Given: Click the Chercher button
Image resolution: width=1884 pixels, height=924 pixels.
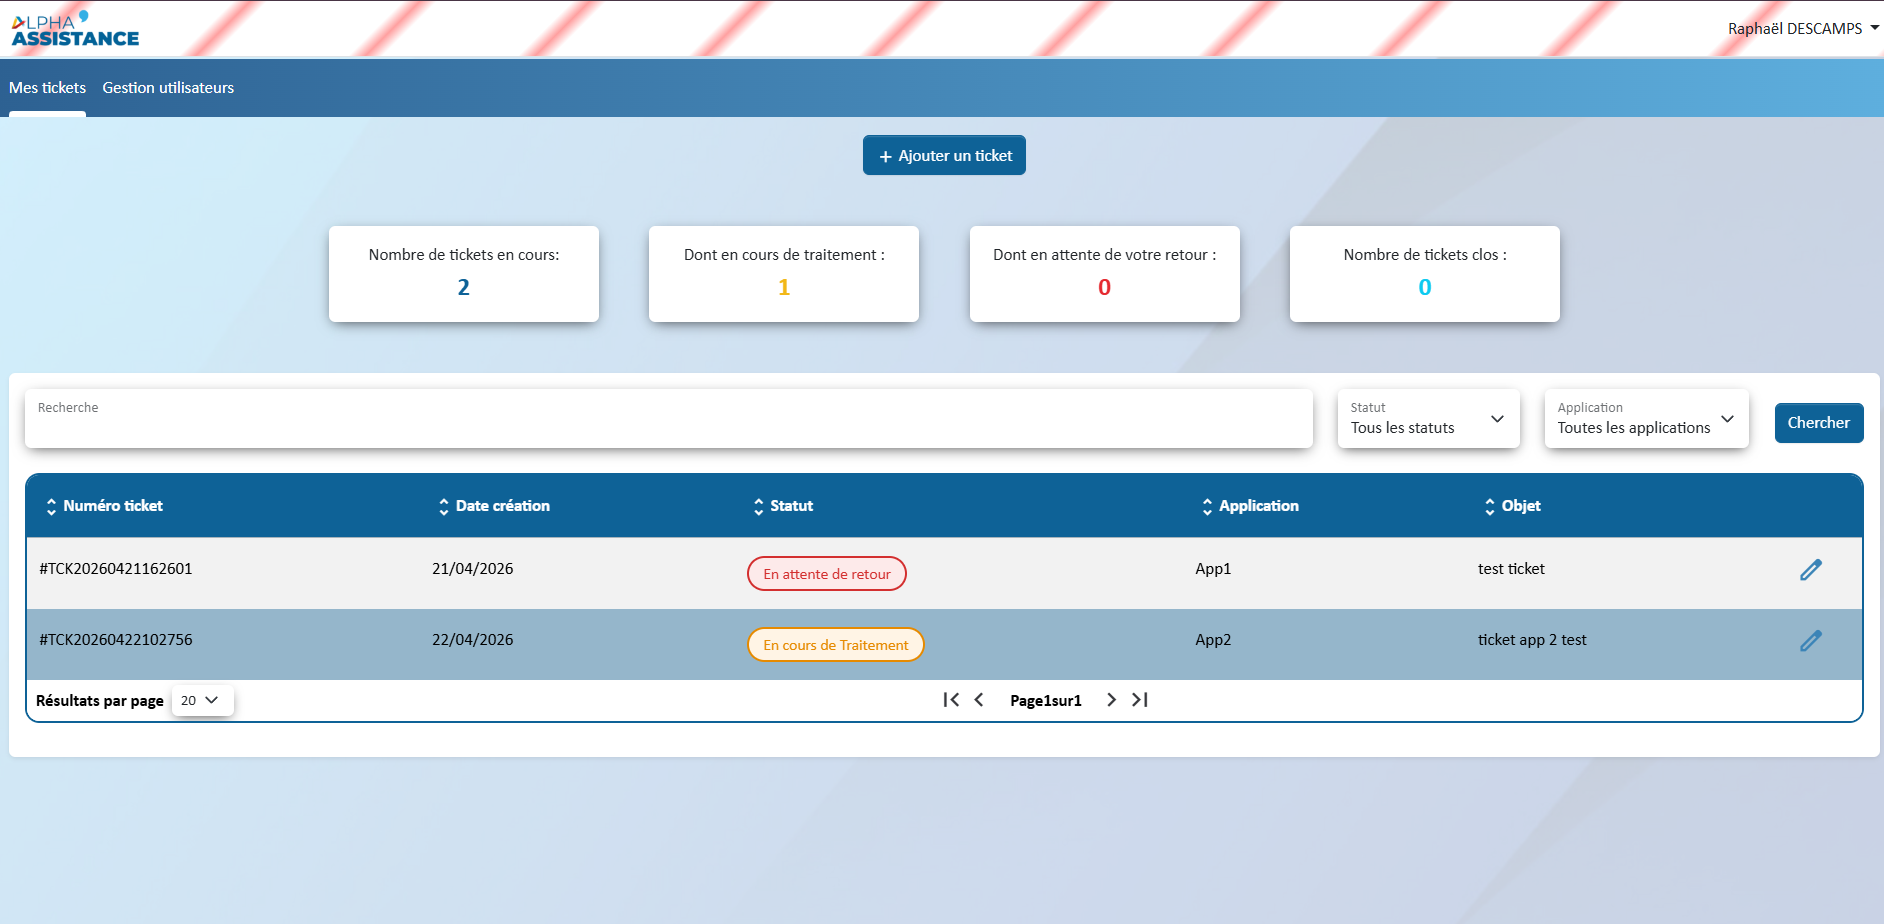Looking at the screenshot, I should point(1818,423).
